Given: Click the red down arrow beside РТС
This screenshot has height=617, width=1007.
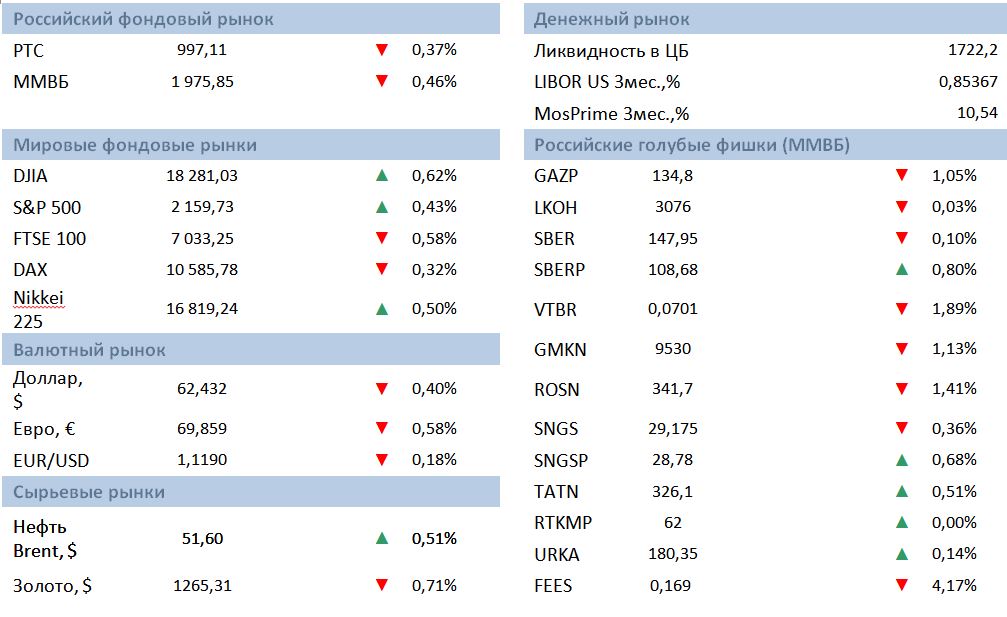Looking at the screenshot, I should click(381, 50).
